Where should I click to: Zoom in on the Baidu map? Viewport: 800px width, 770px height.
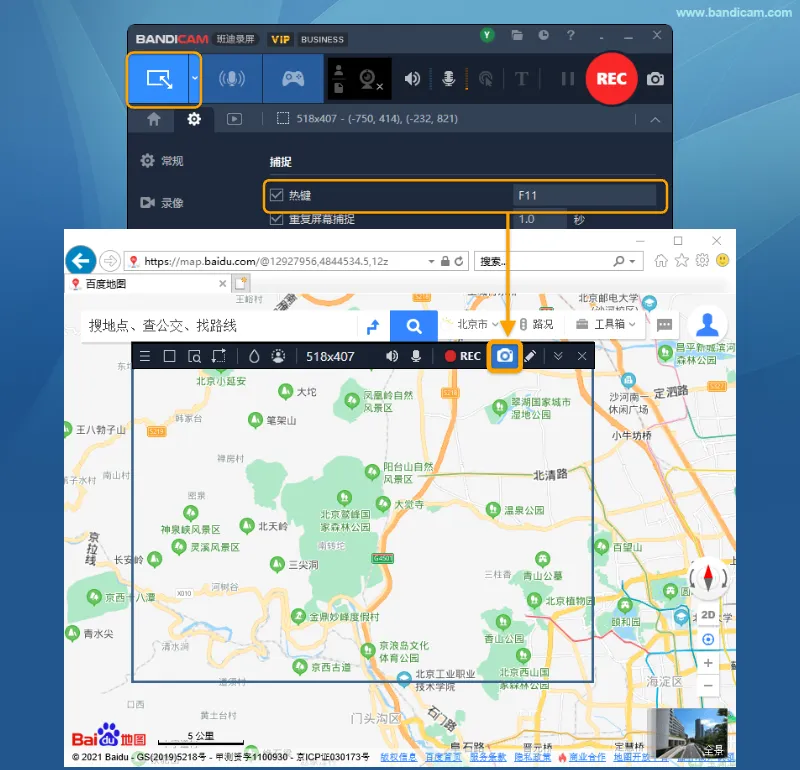tap(708, 663)
